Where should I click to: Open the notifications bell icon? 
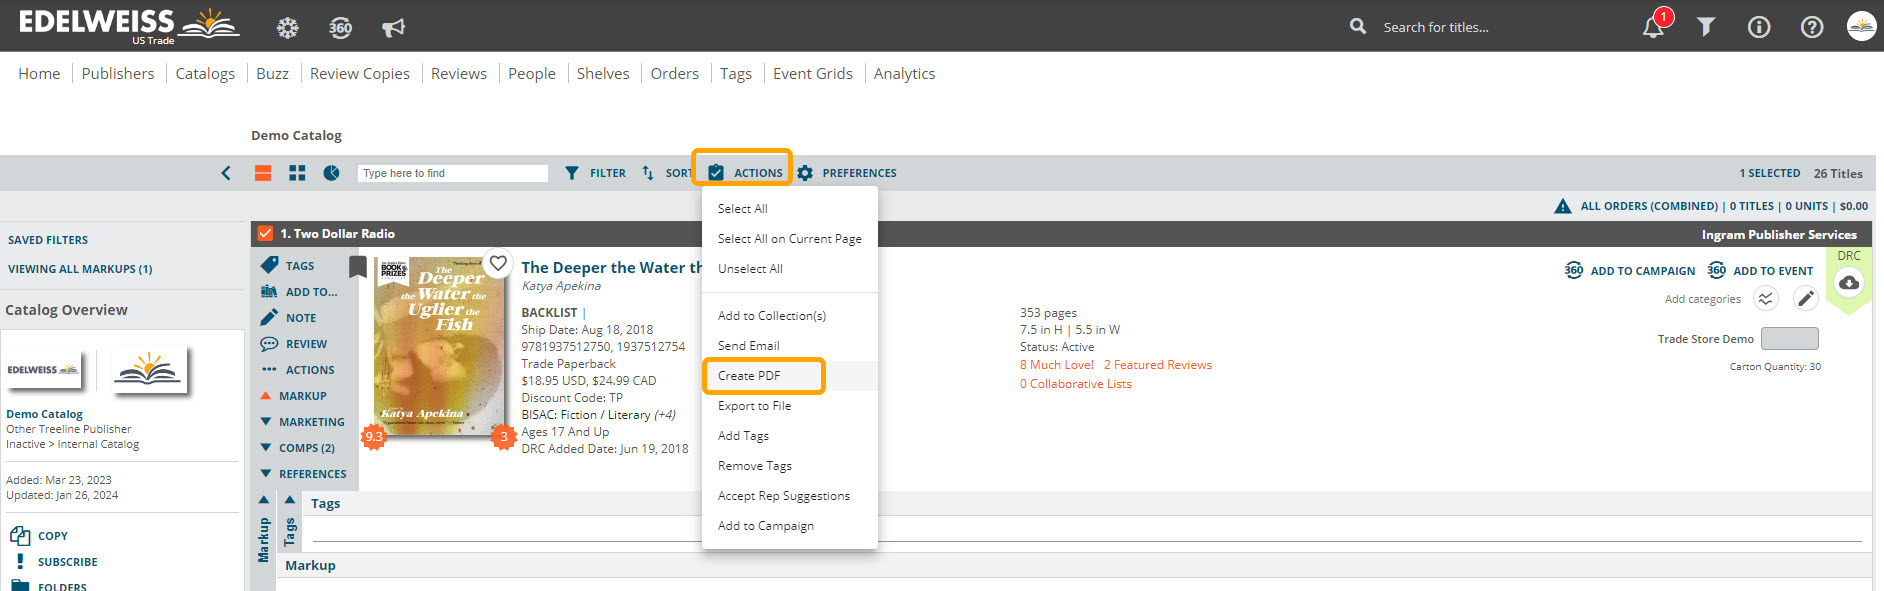[x=1653, y=27]
